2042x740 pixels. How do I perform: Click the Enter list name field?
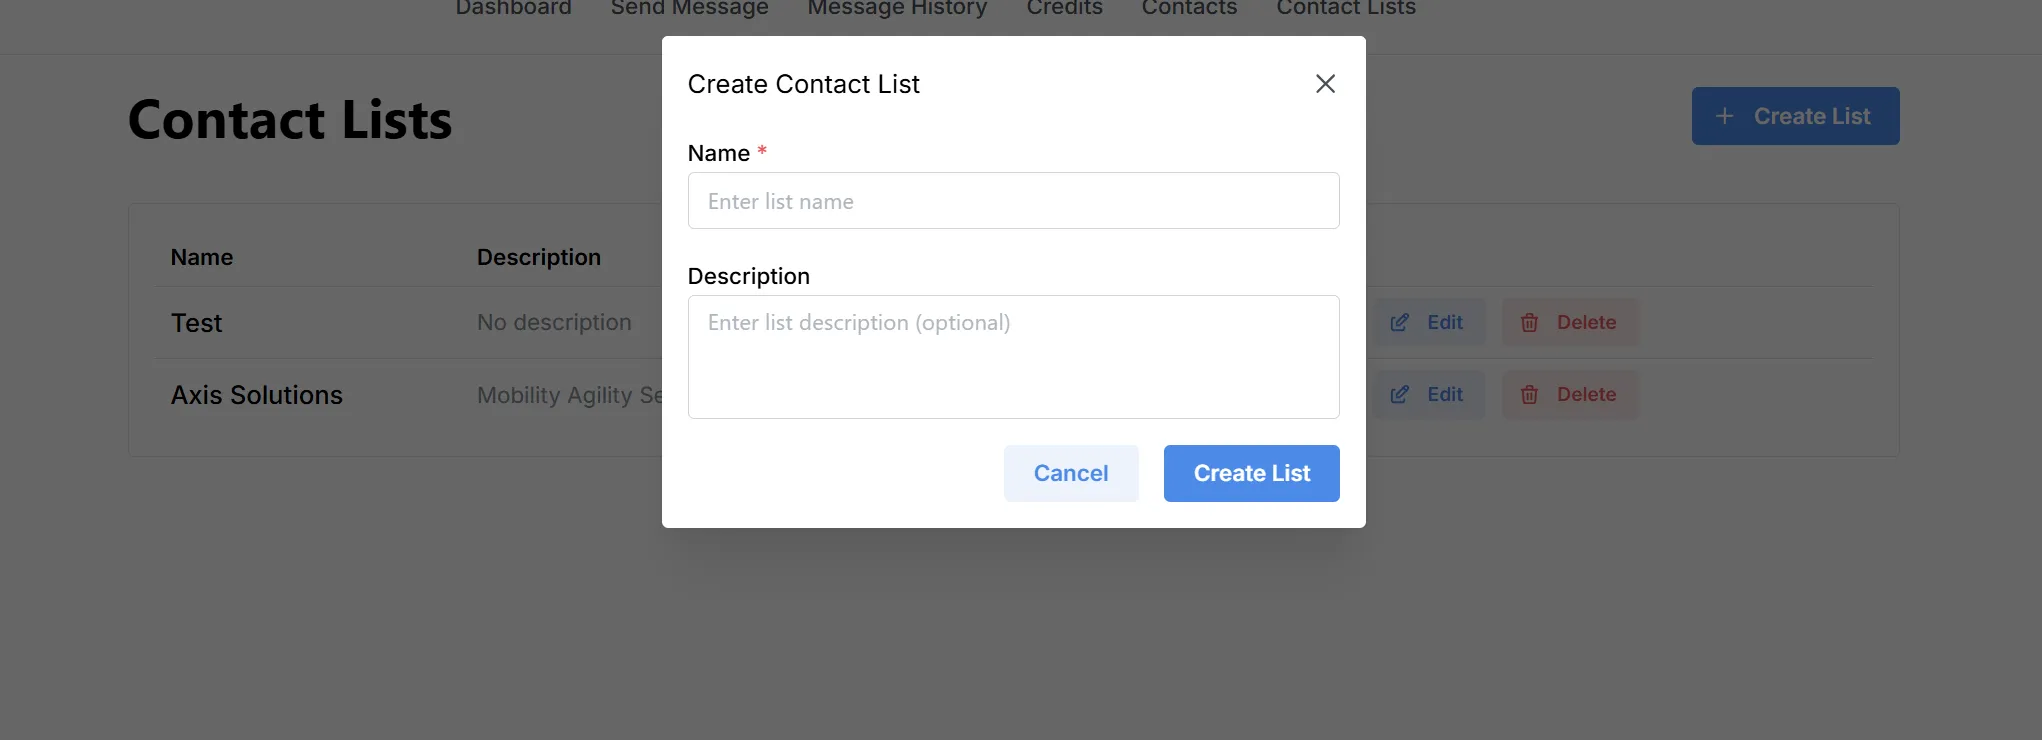coord(1013,200)
